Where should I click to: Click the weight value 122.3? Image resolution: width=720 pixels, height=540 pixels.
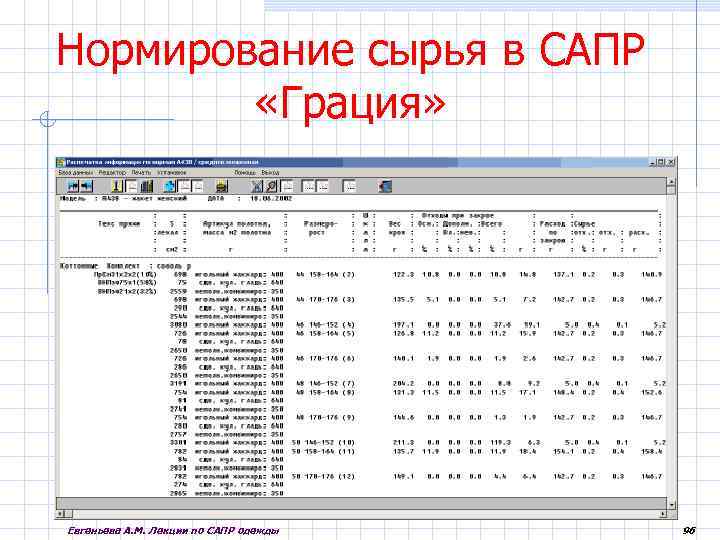tap(403, 275)
